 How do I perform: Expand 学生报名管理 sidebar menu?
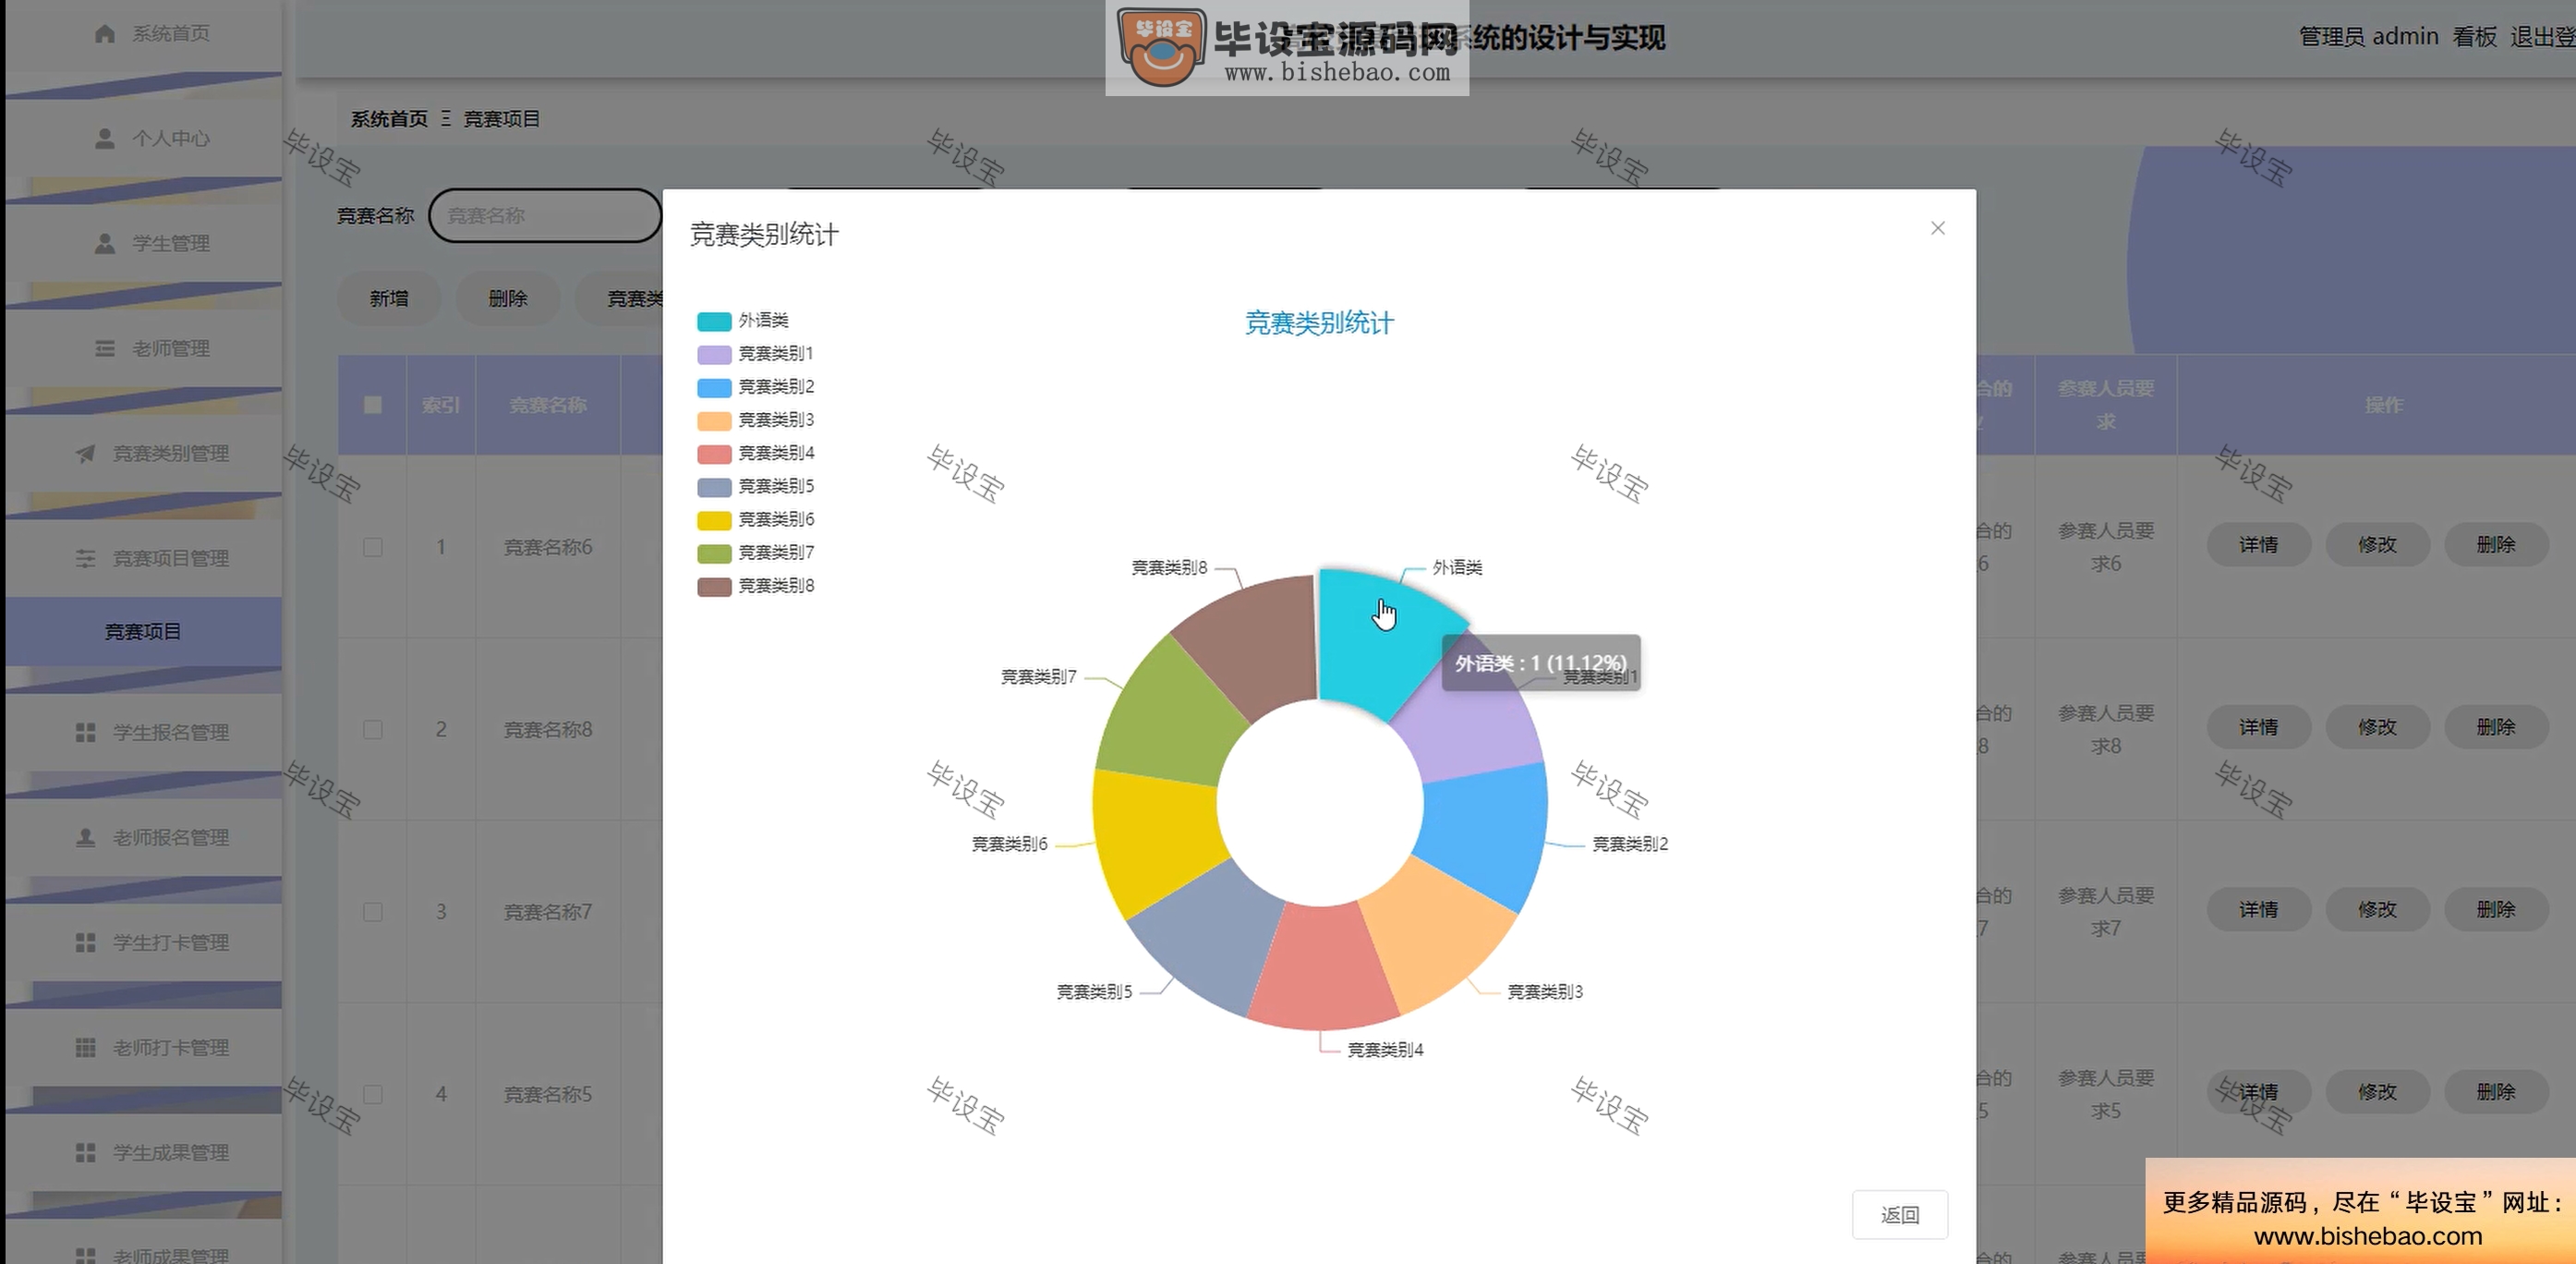[143, 733]
